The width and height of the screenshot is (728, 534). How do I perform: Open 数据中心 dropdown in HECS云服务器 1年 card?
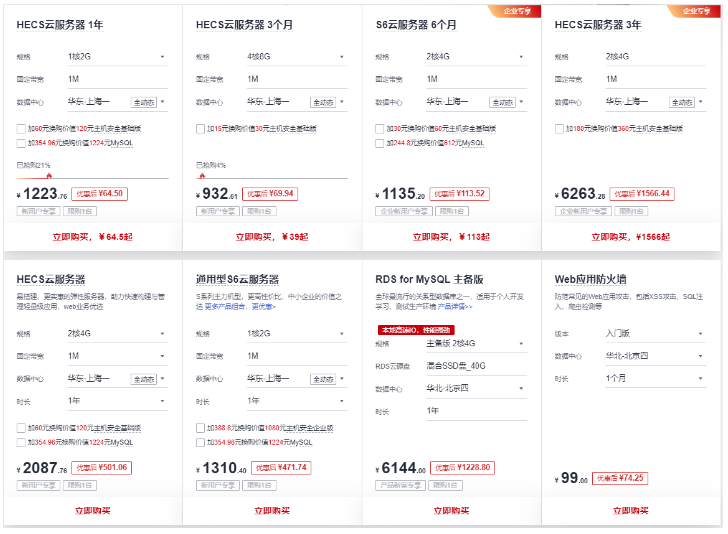(118, 102)
